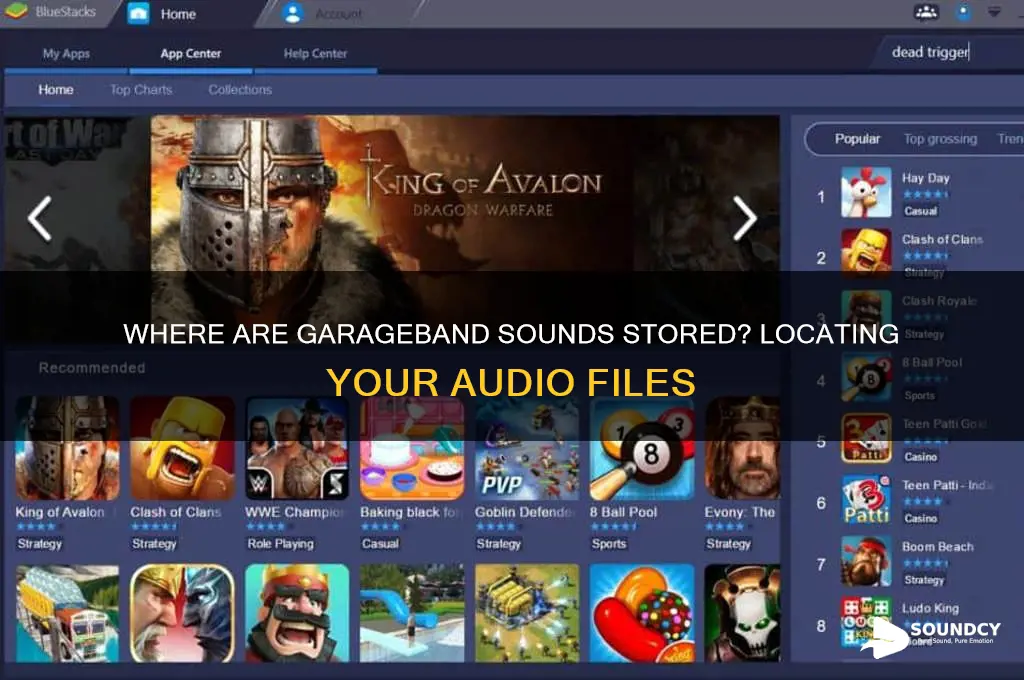Click the blue user avatar icon at top right
Viewport: 1024px width, 680px height.
click(963, 12)
